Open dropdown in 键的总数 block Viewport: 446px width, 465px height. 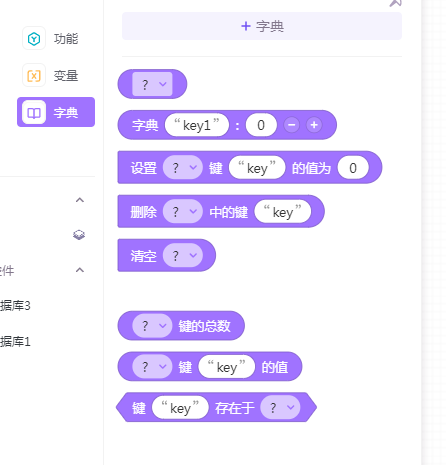[152, 326]
